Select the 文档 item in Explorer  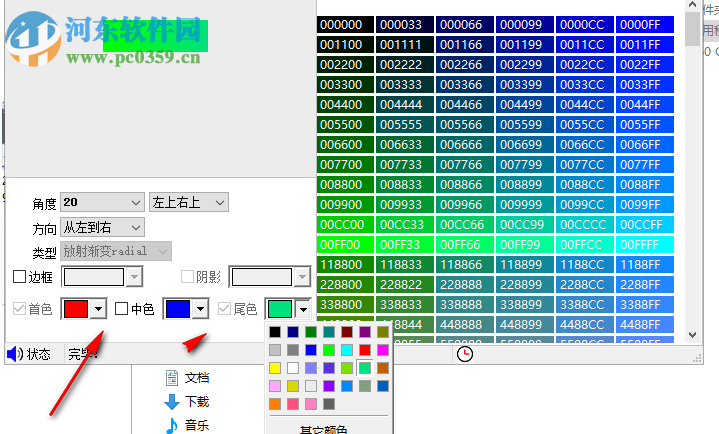(197, 378)
